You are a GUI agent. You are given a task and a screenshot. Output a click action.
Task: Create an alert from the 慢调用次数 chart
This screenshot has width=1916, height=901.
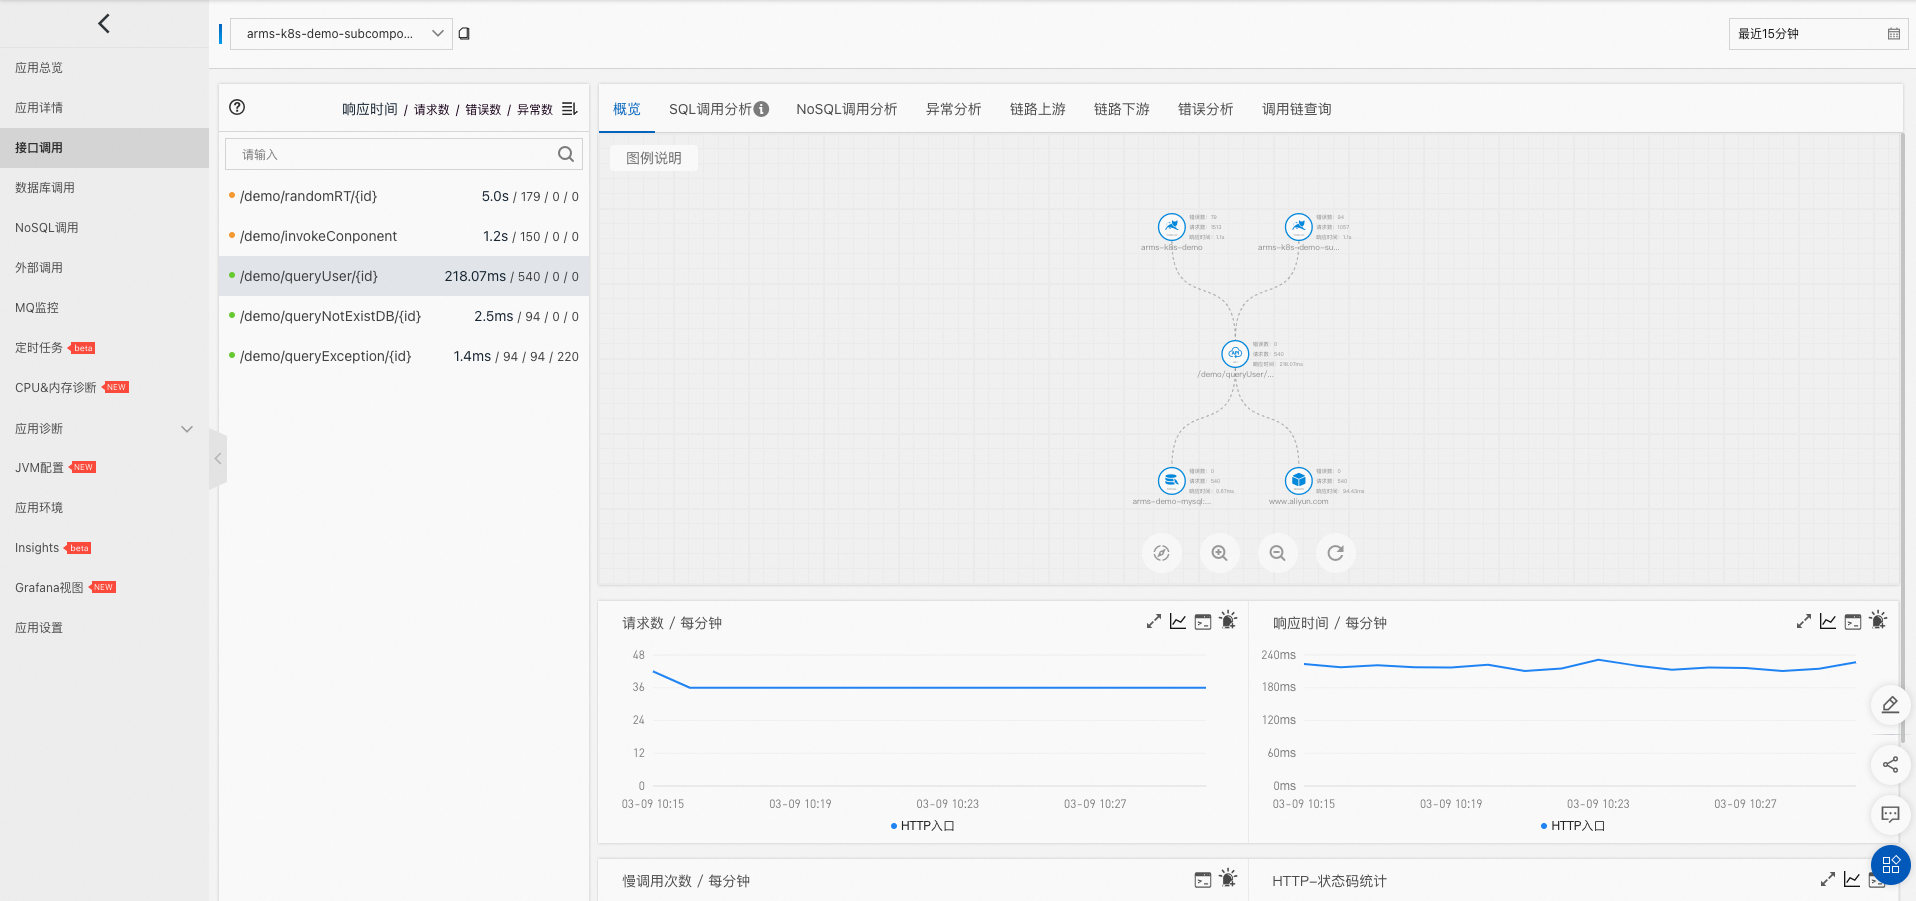point(1229,879)
